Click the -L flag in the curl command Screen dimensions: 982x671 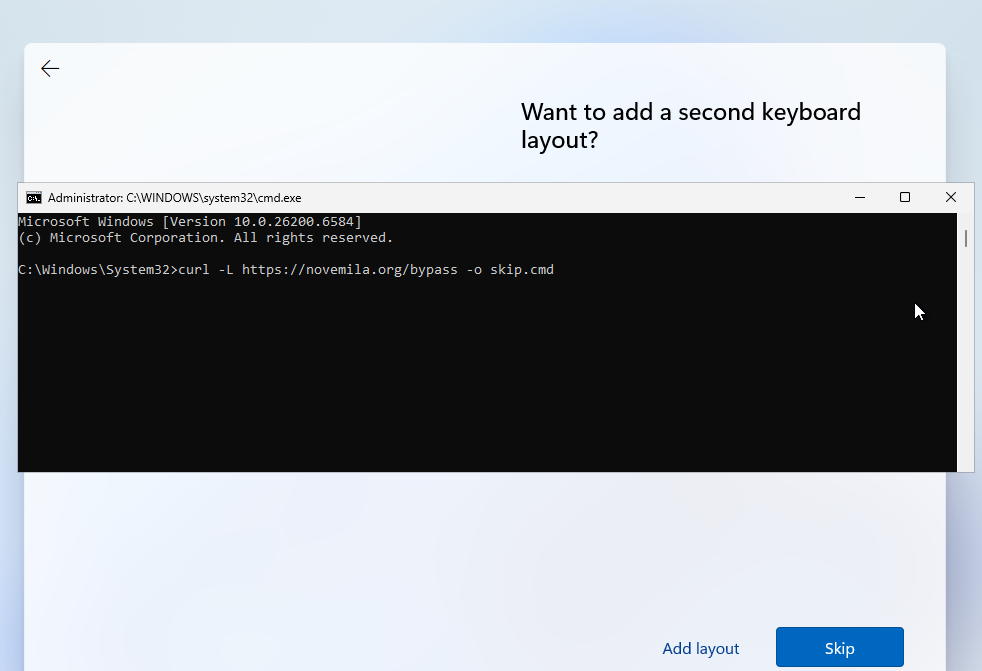[225, 270]
